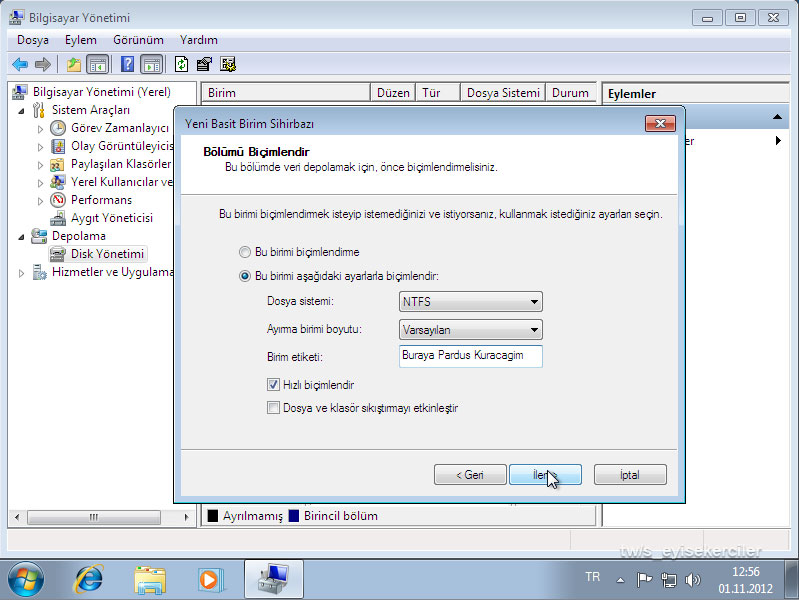This screenshot has width=799, height=600.
Task: Uncheck the Hızlı biçimlendir checkbox
Action: tap(273, 385)
